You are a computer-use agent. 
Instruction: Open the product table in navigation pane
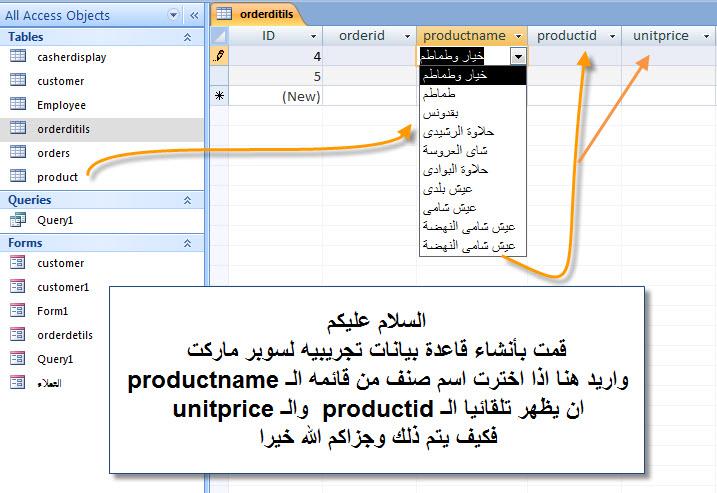[x=57, y=177]
